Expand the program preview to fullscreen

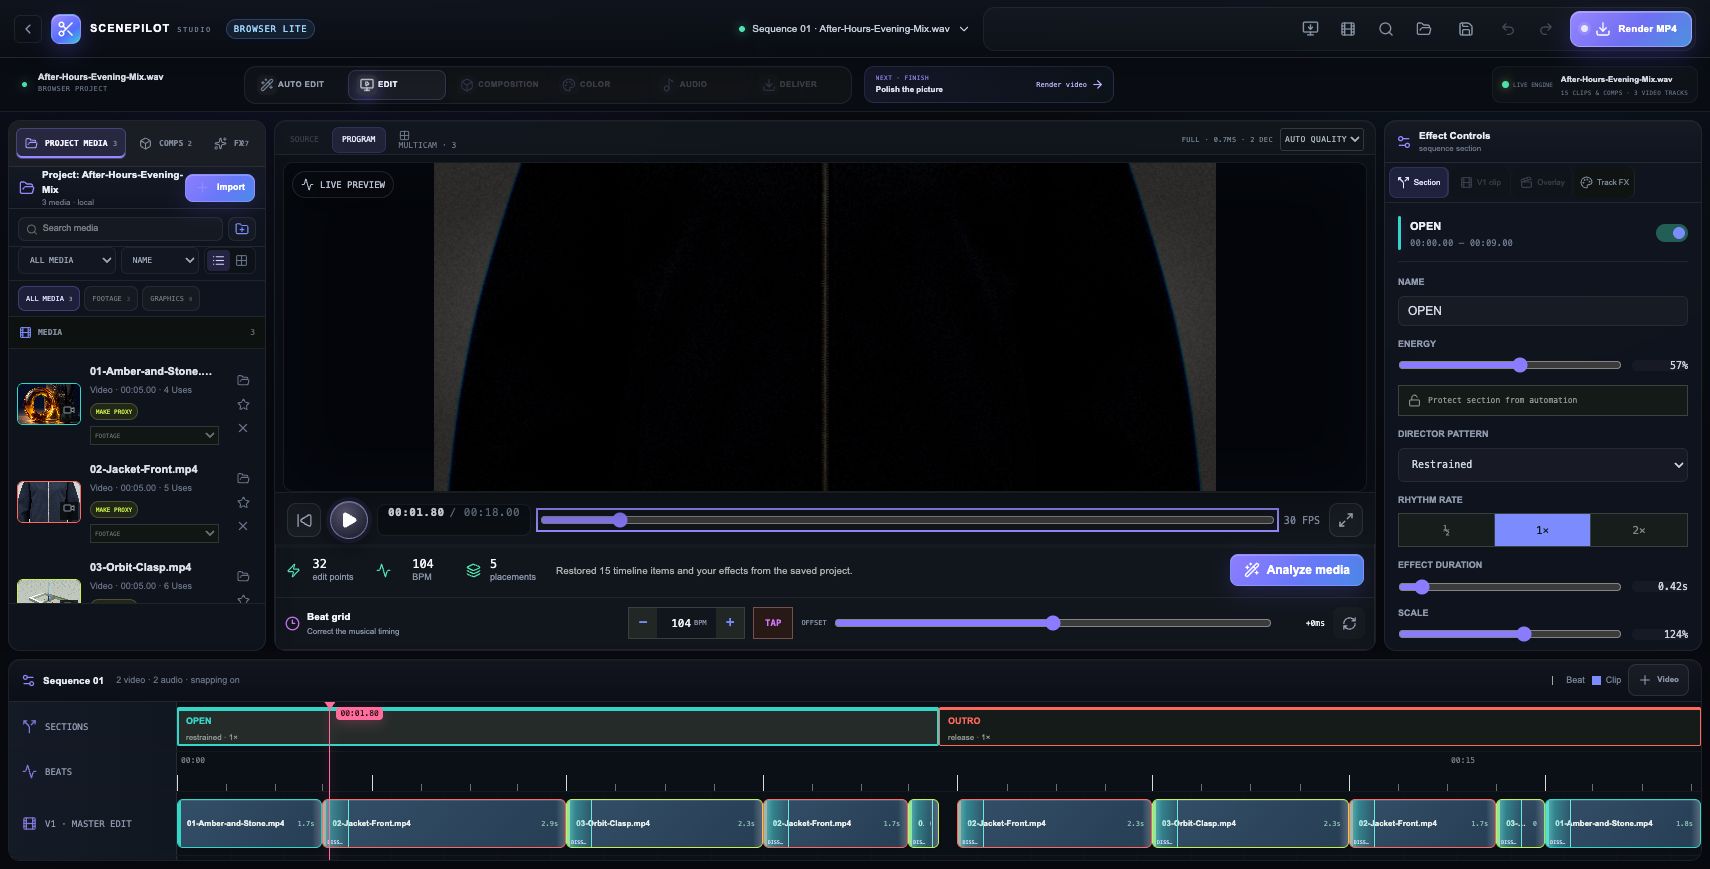(1346, 520)
